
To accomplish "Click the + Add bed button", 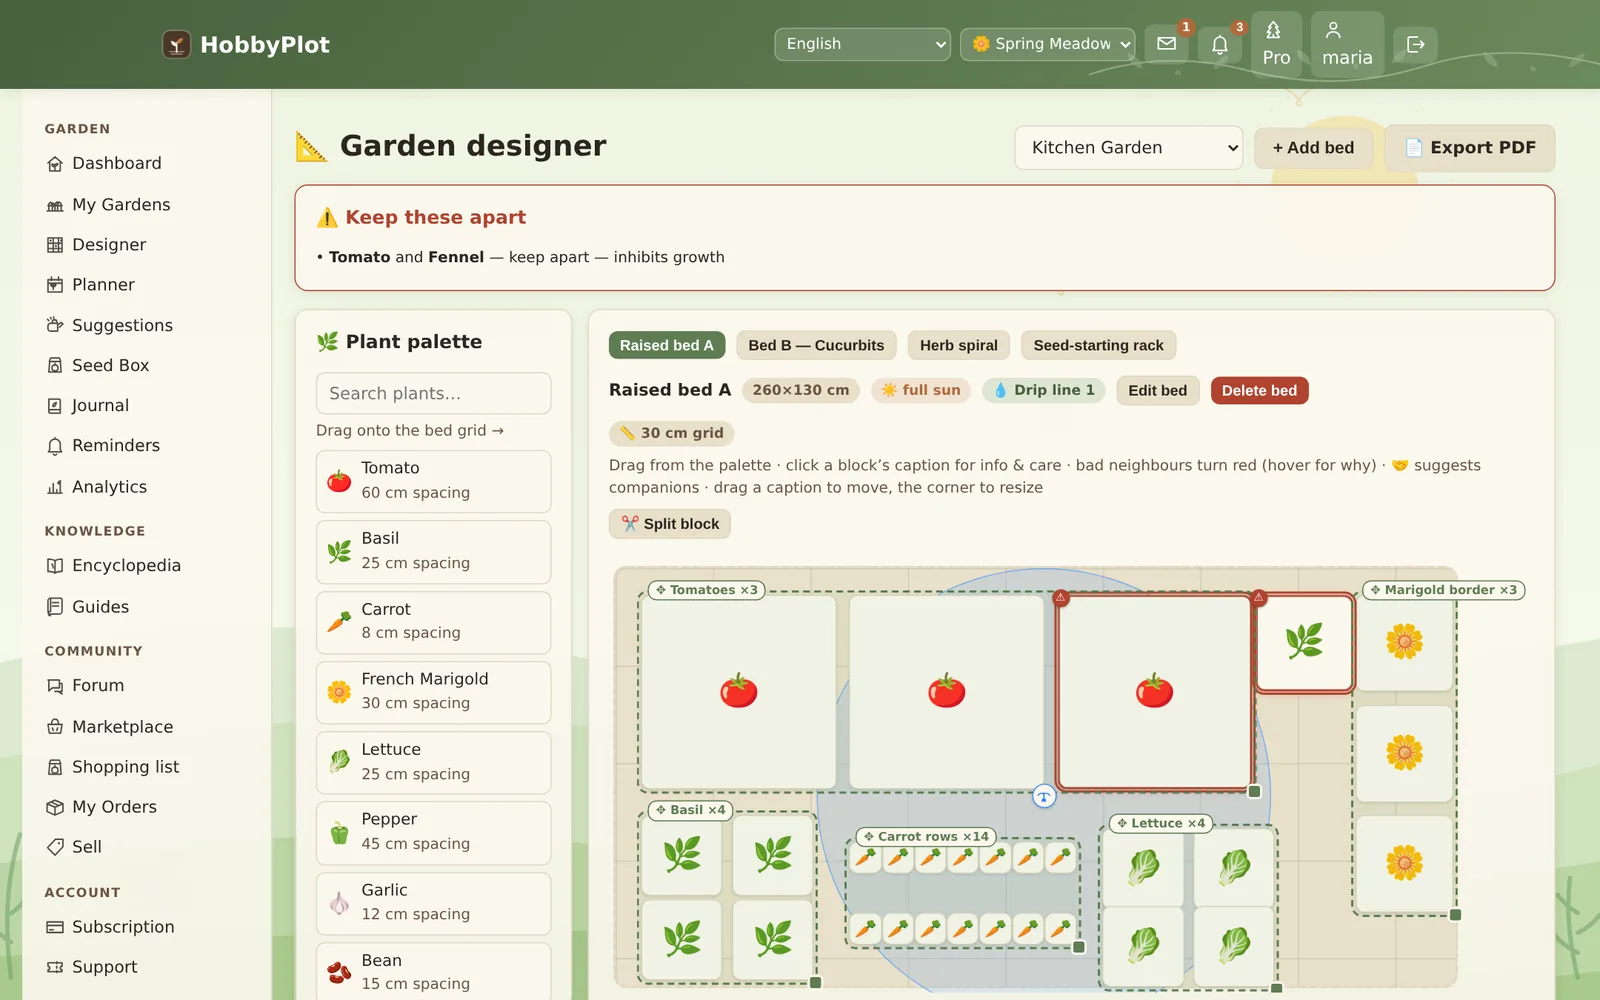I will (1313, 148).
